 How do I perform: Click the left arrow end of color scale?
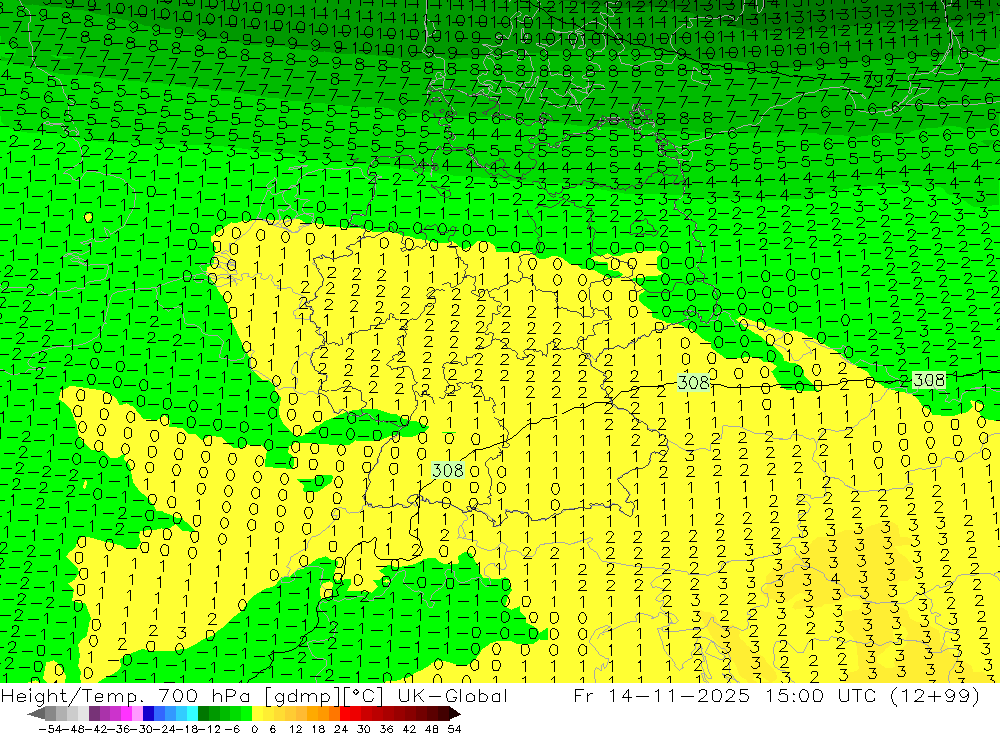point(36,713)
